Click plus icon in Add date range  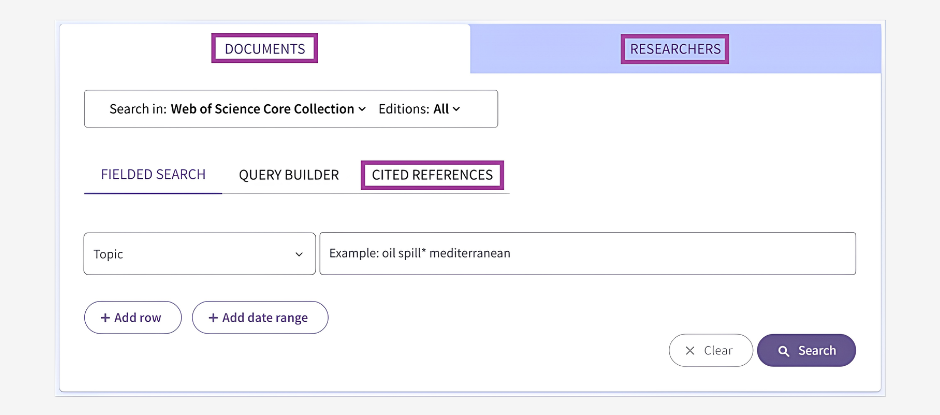tap(213, 318)
